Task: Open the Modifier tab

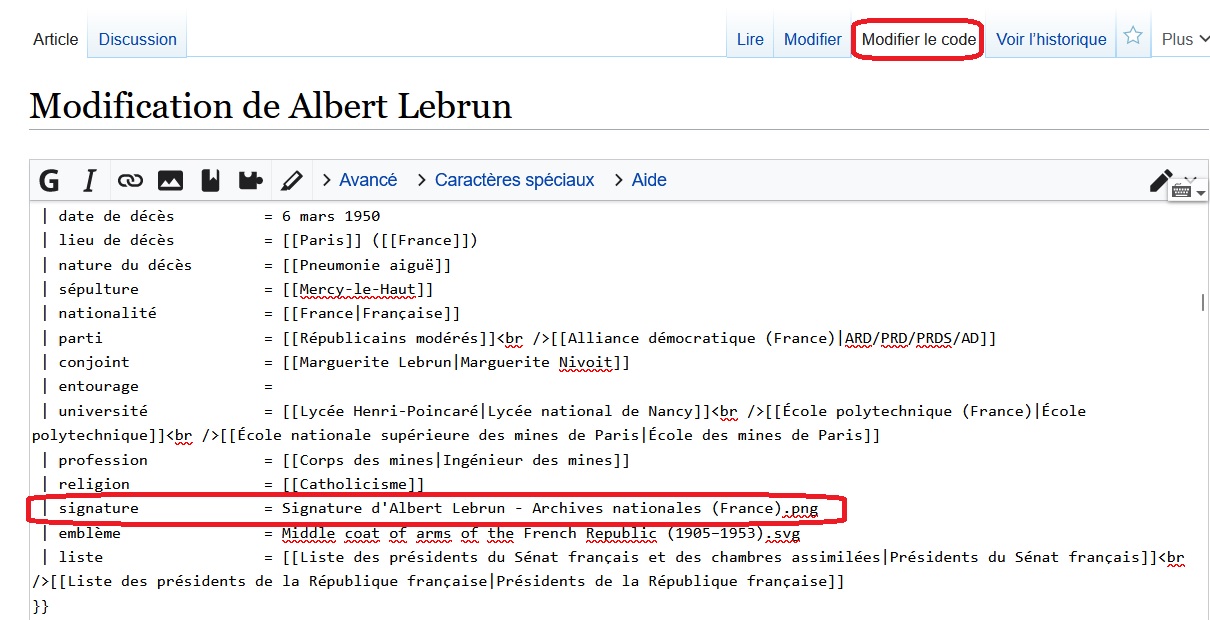Action: [x=812, y=39]
